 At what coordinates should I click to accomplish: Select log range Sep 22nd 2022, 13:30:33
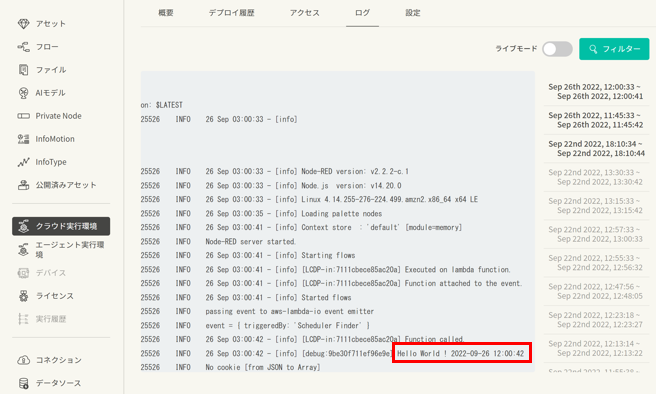(596, 177)
